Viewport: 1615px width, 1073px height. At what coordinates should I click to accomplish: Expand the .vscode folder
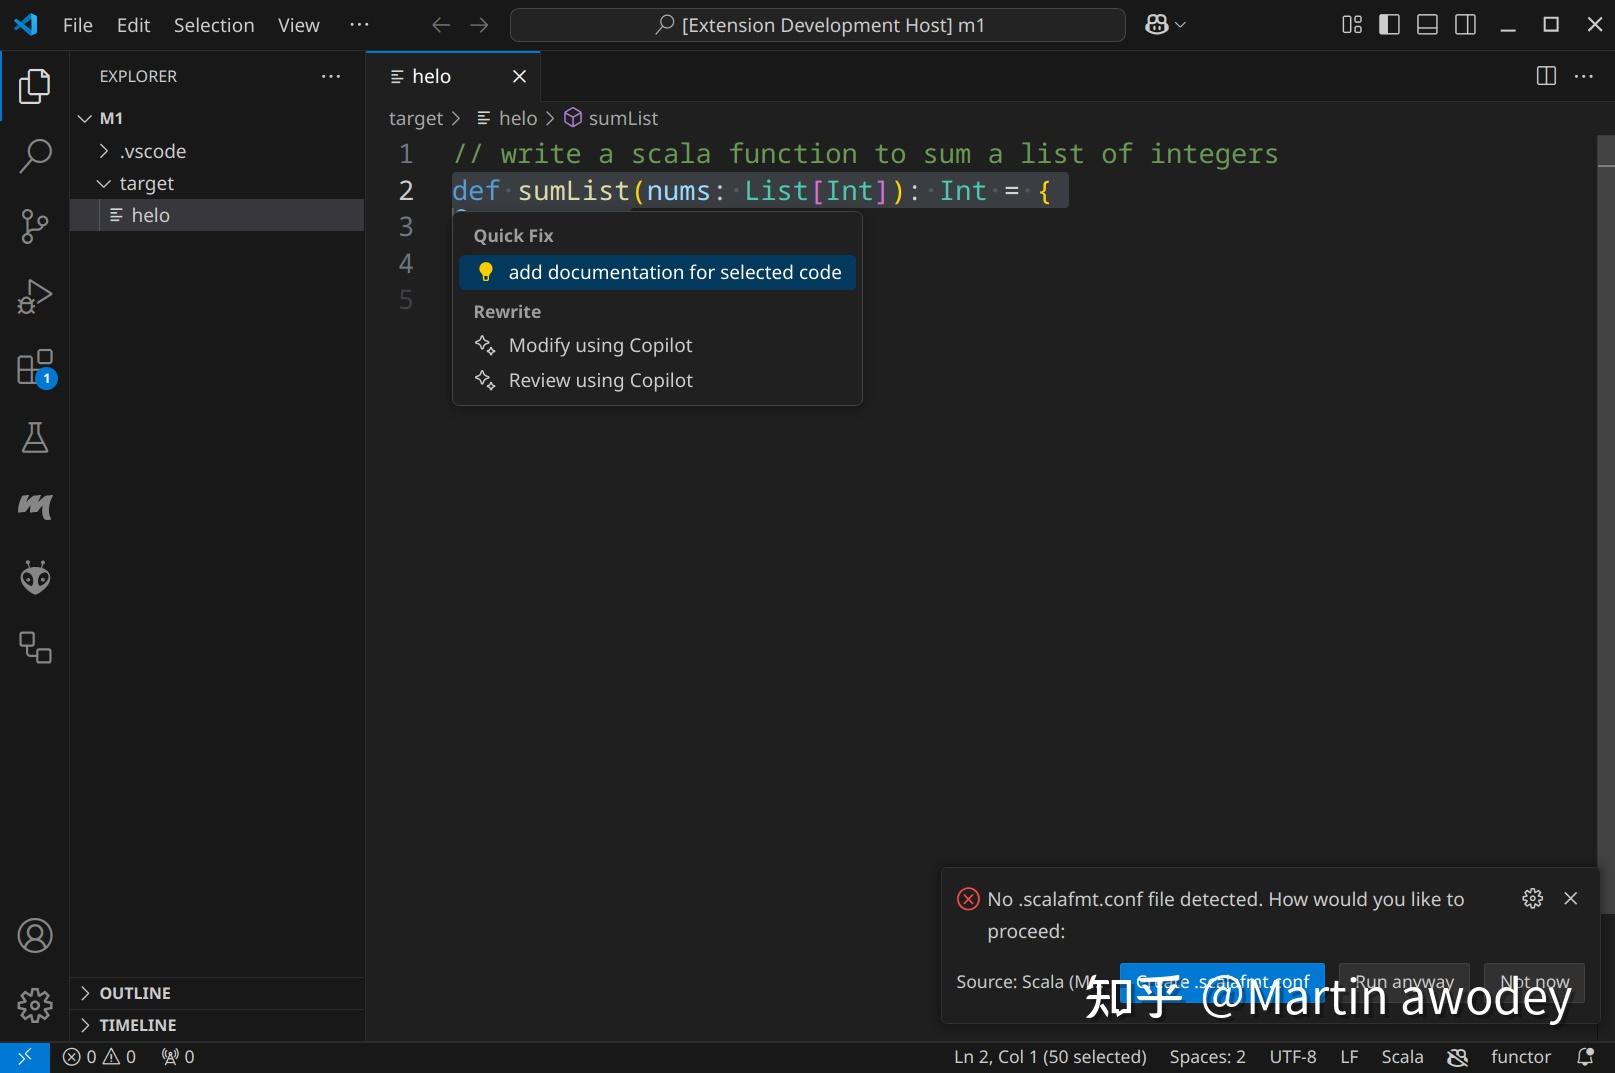(103, 150)
